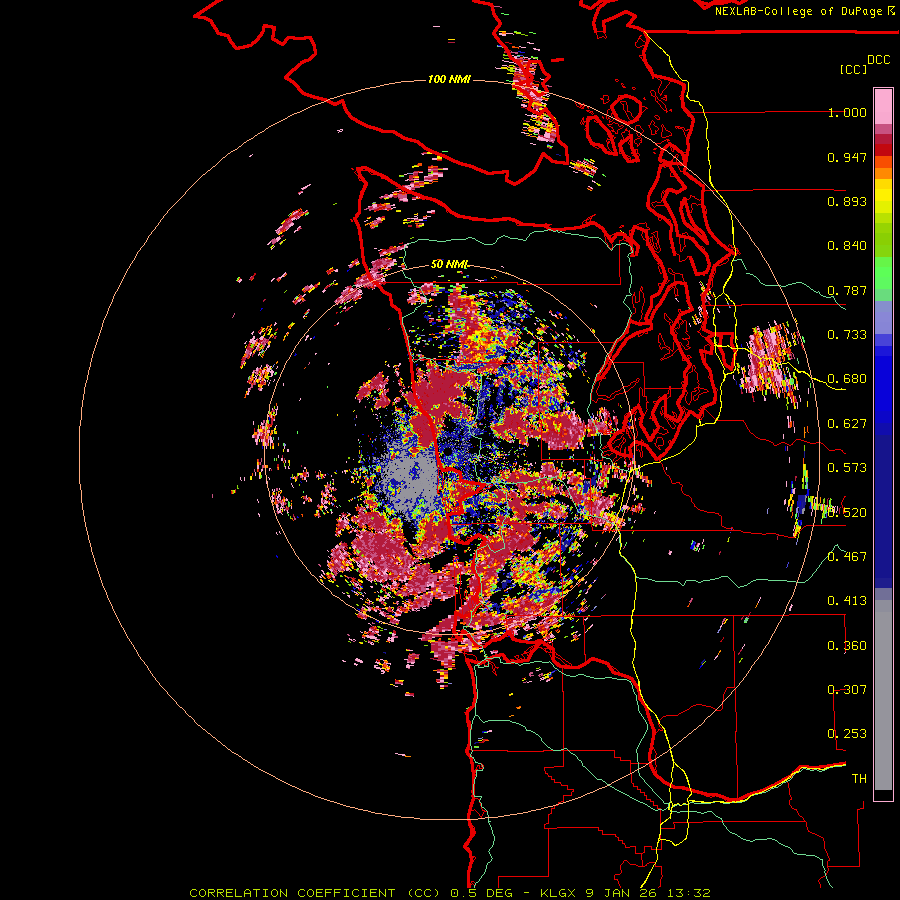900x900 pixels.
Task: Click the 0.307 value on color scale
Action: (847, 690)
